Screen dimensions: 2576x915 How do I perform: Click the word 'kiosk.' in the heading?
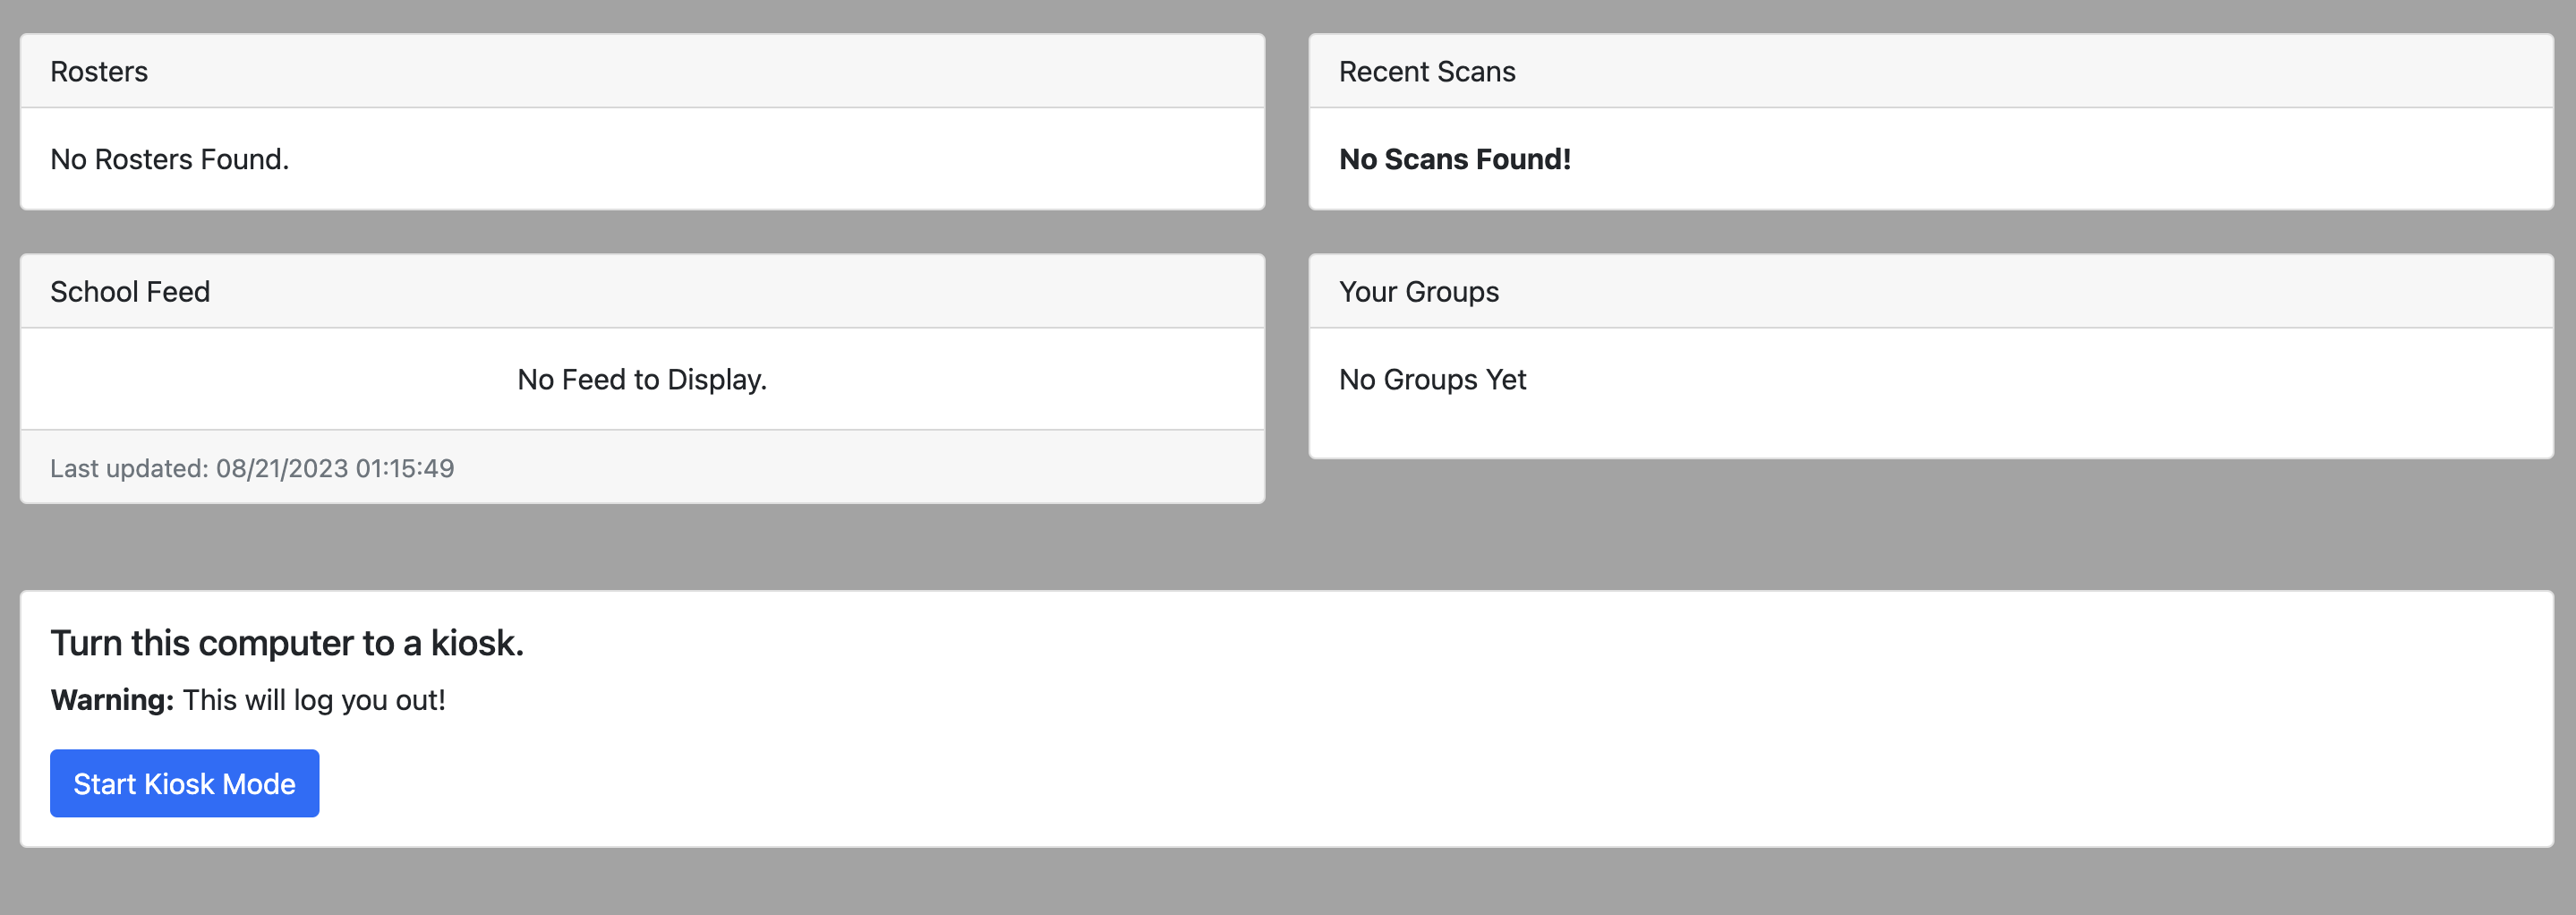pyautogui.click(x=477, y=642)
